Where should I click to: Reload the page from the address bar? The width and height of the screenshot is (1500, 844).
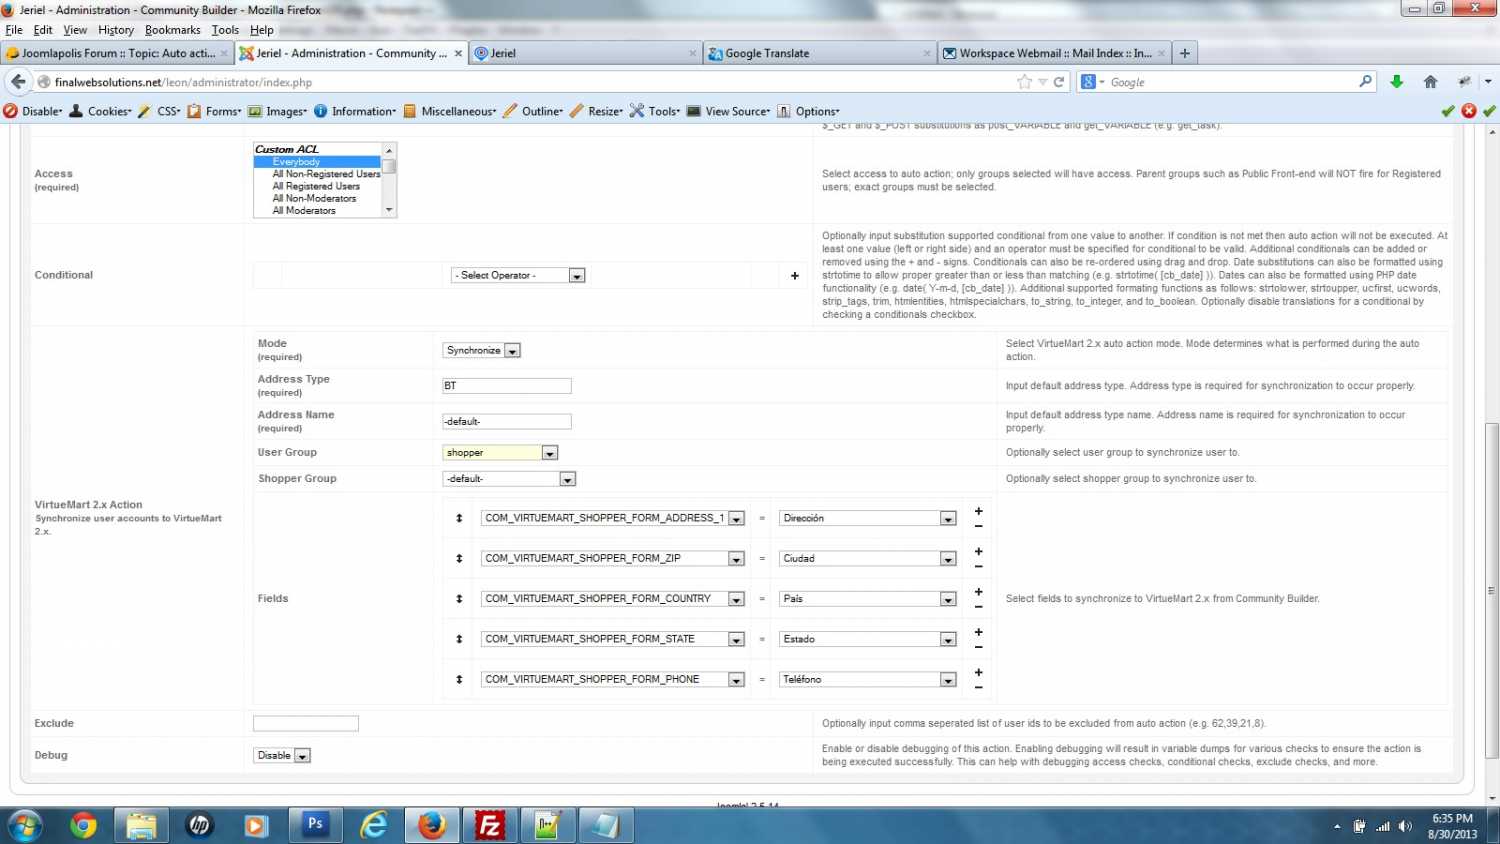[1059, 82]
